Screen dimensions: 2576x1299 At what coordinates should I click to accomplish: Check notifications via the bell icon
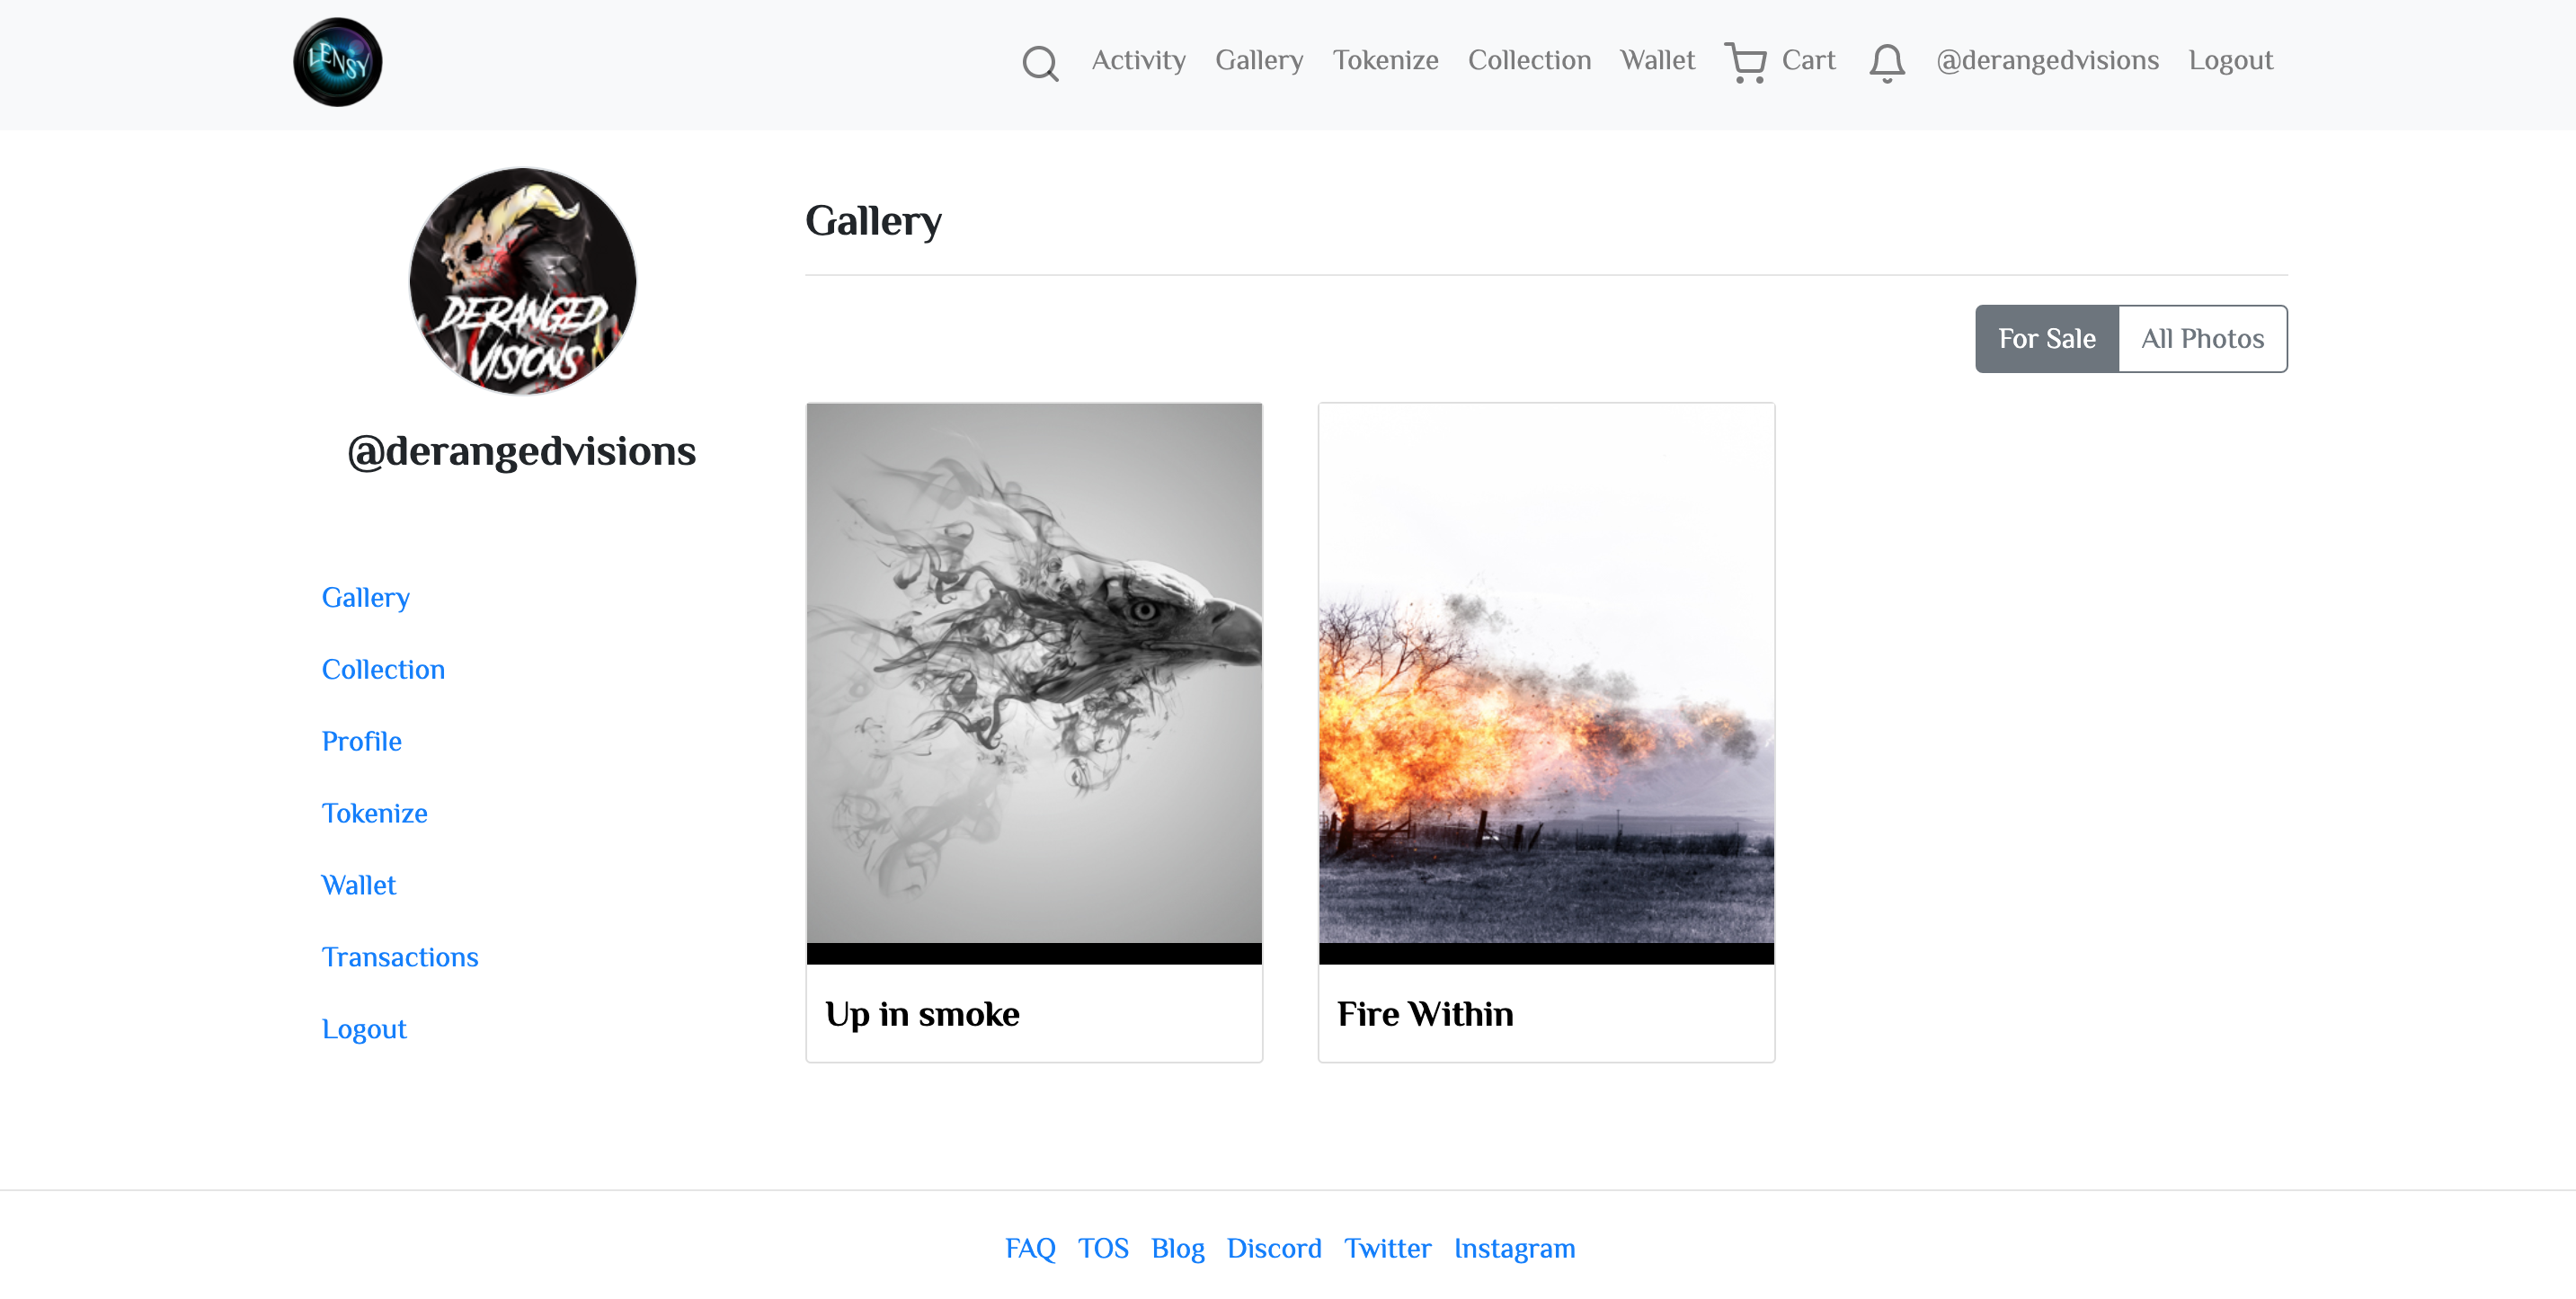(1887, 63)
